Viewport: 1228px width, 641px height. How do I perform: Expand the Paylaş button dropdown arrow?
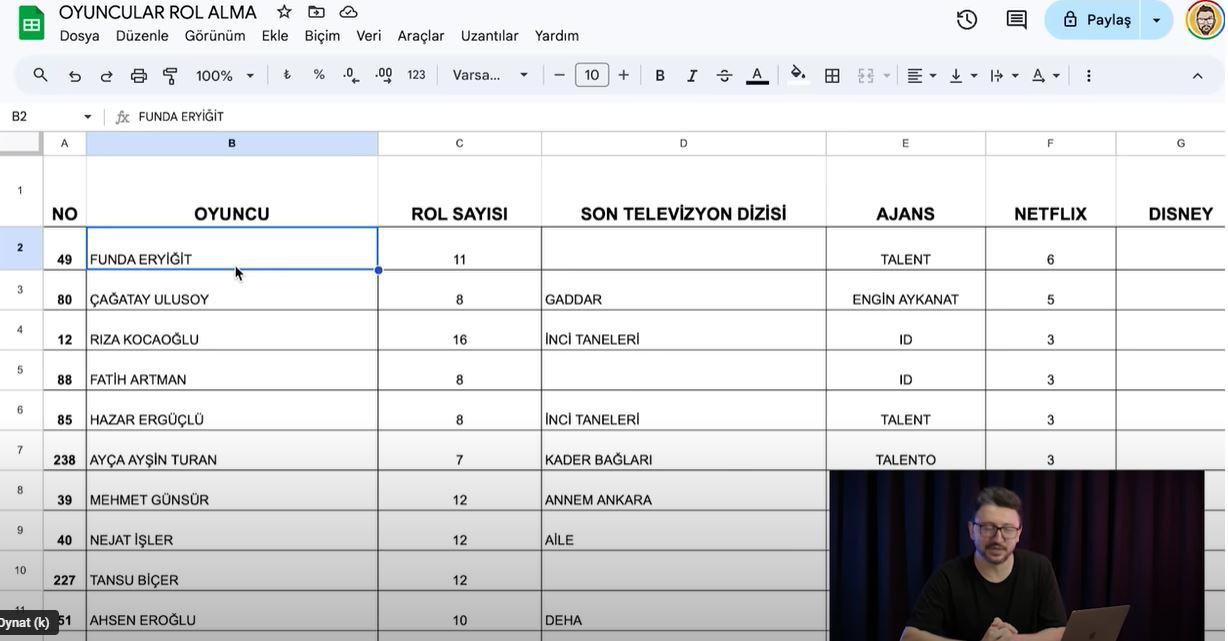point(1157,20)
